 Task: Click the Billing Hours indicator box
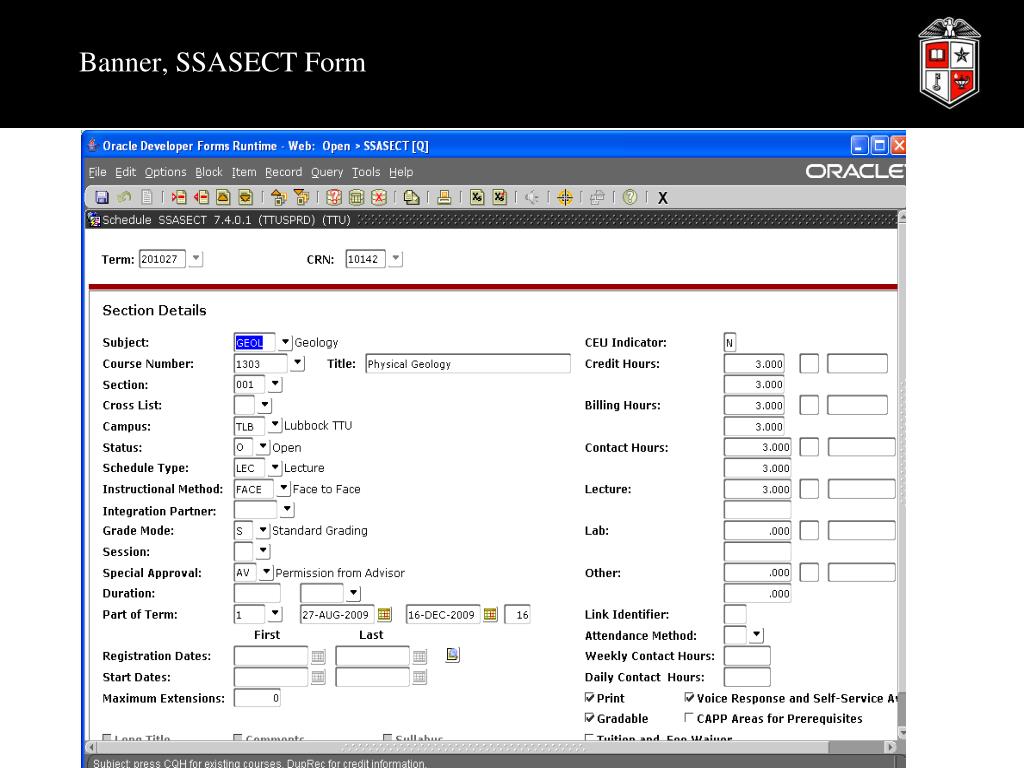click(809, 405)
